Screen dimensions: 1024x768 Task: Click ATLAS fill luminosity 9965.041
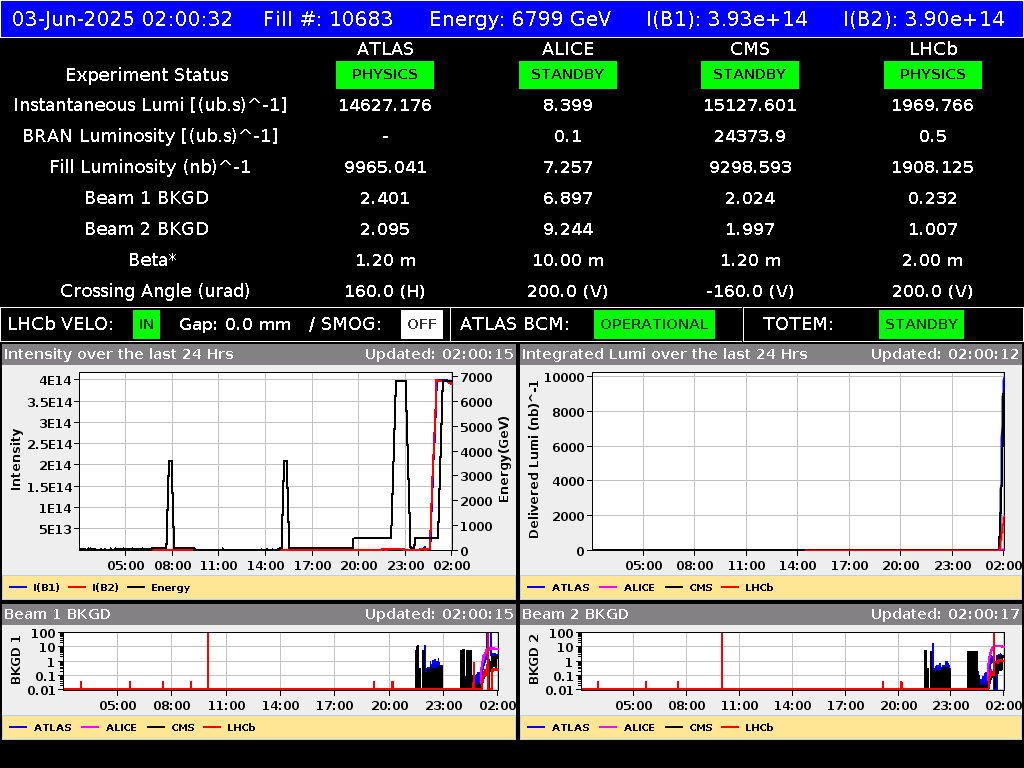(x=385, y=167)
